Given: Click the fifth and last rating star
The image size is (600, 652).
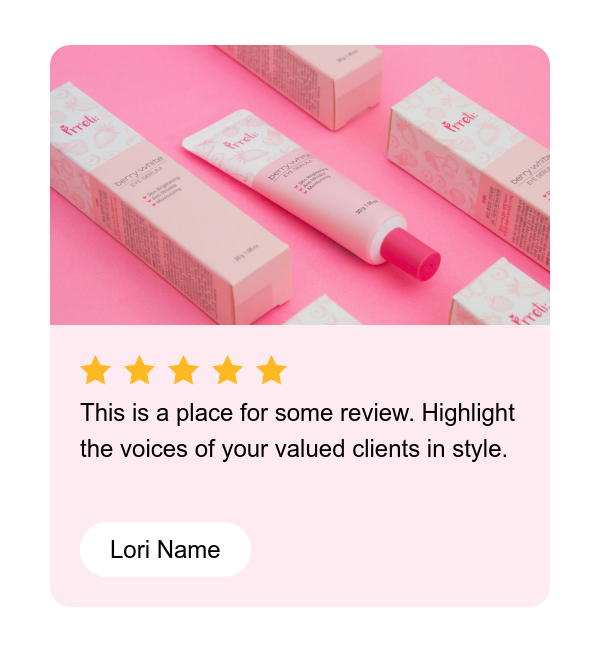Looking at the screenshot, I should pos(272,370).
